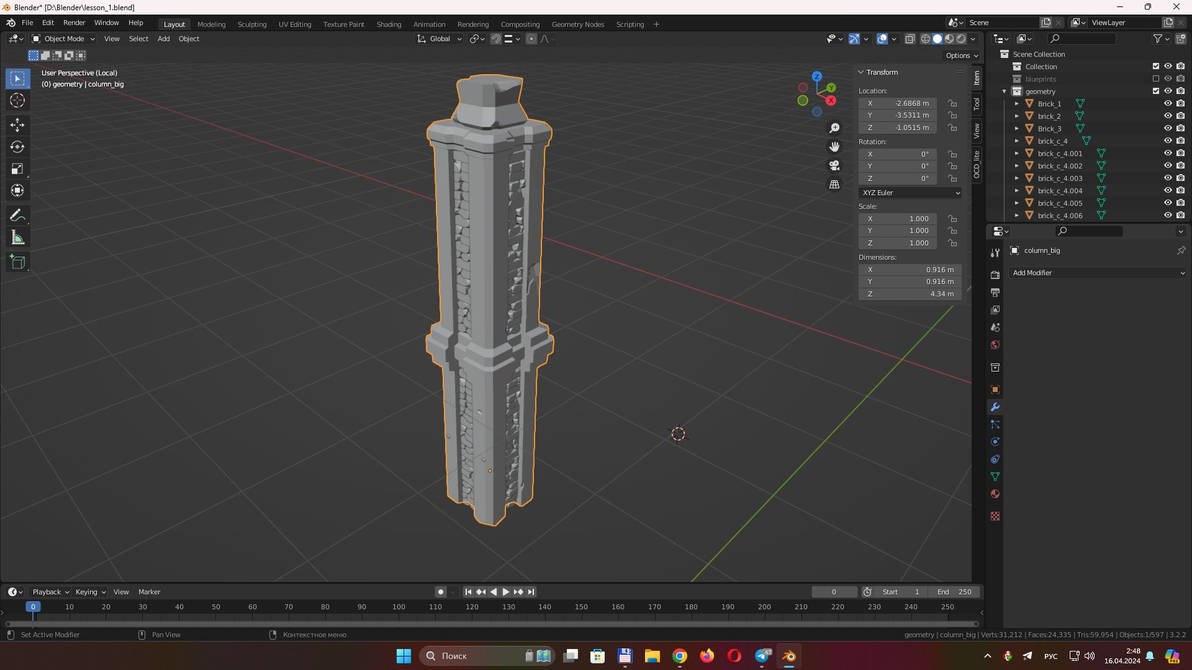Expand the Brick_2 tree item

pos(1016,116)
